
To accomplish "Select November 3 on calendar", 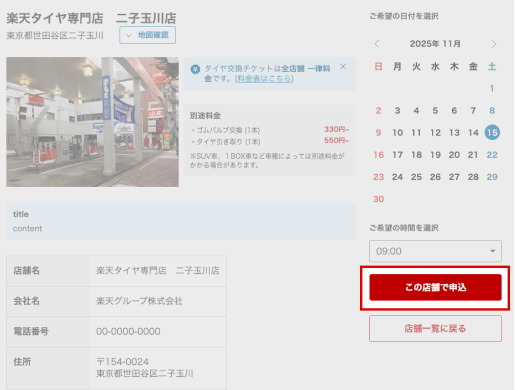I will click(397, 110).
